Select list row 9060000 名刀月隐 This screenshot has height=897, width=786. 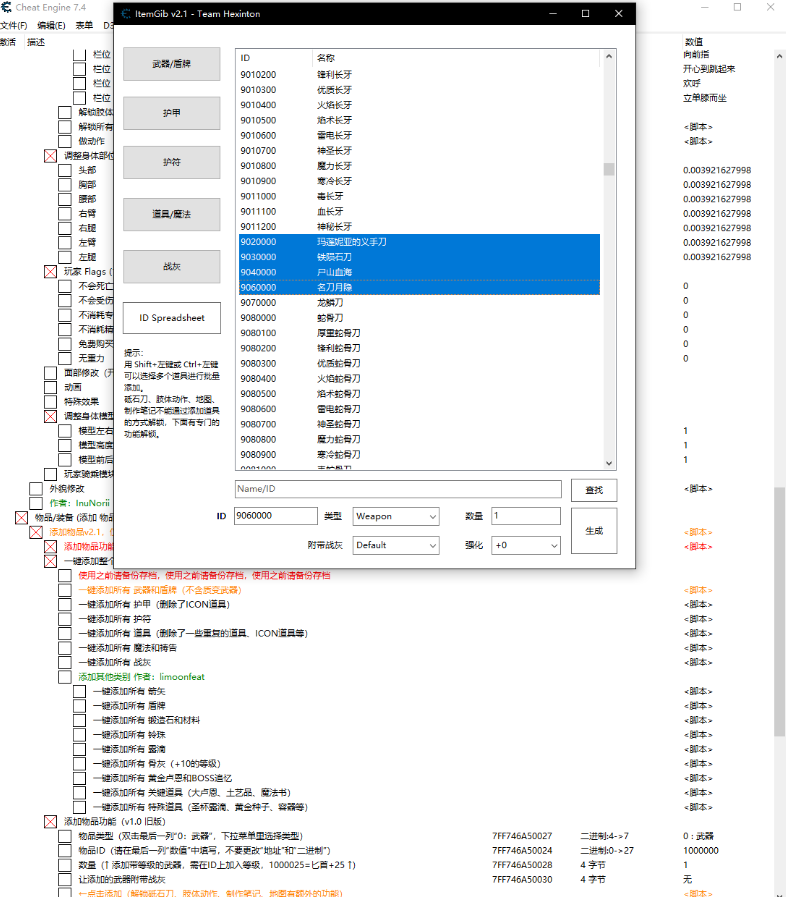coord(419,288)
